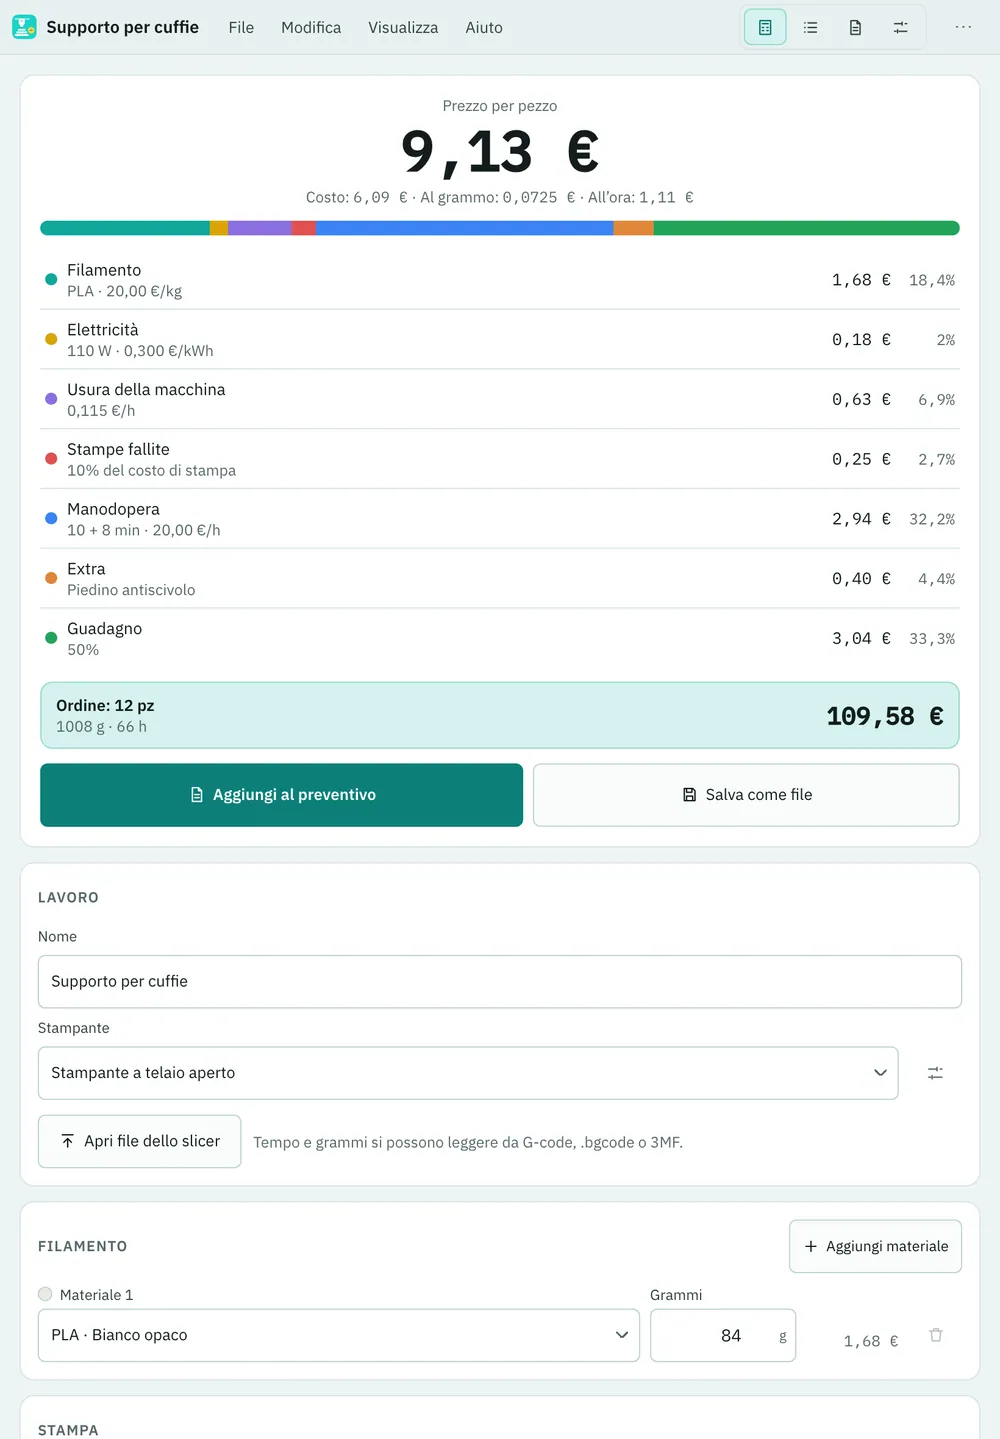
Task: Click Salva come file button
Action: coord(746,795)
